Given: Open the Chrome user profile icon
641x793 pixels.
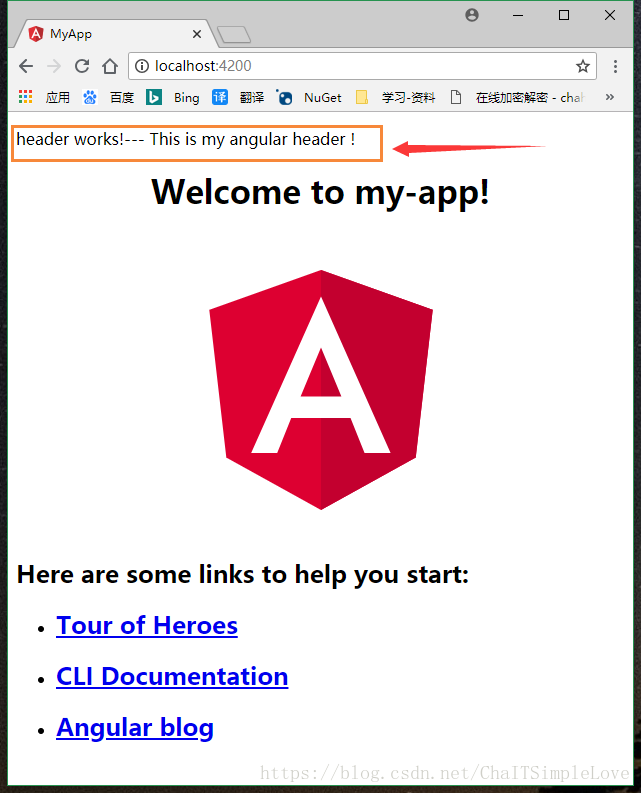Looking at the screenshot, I should click(472, 15).
